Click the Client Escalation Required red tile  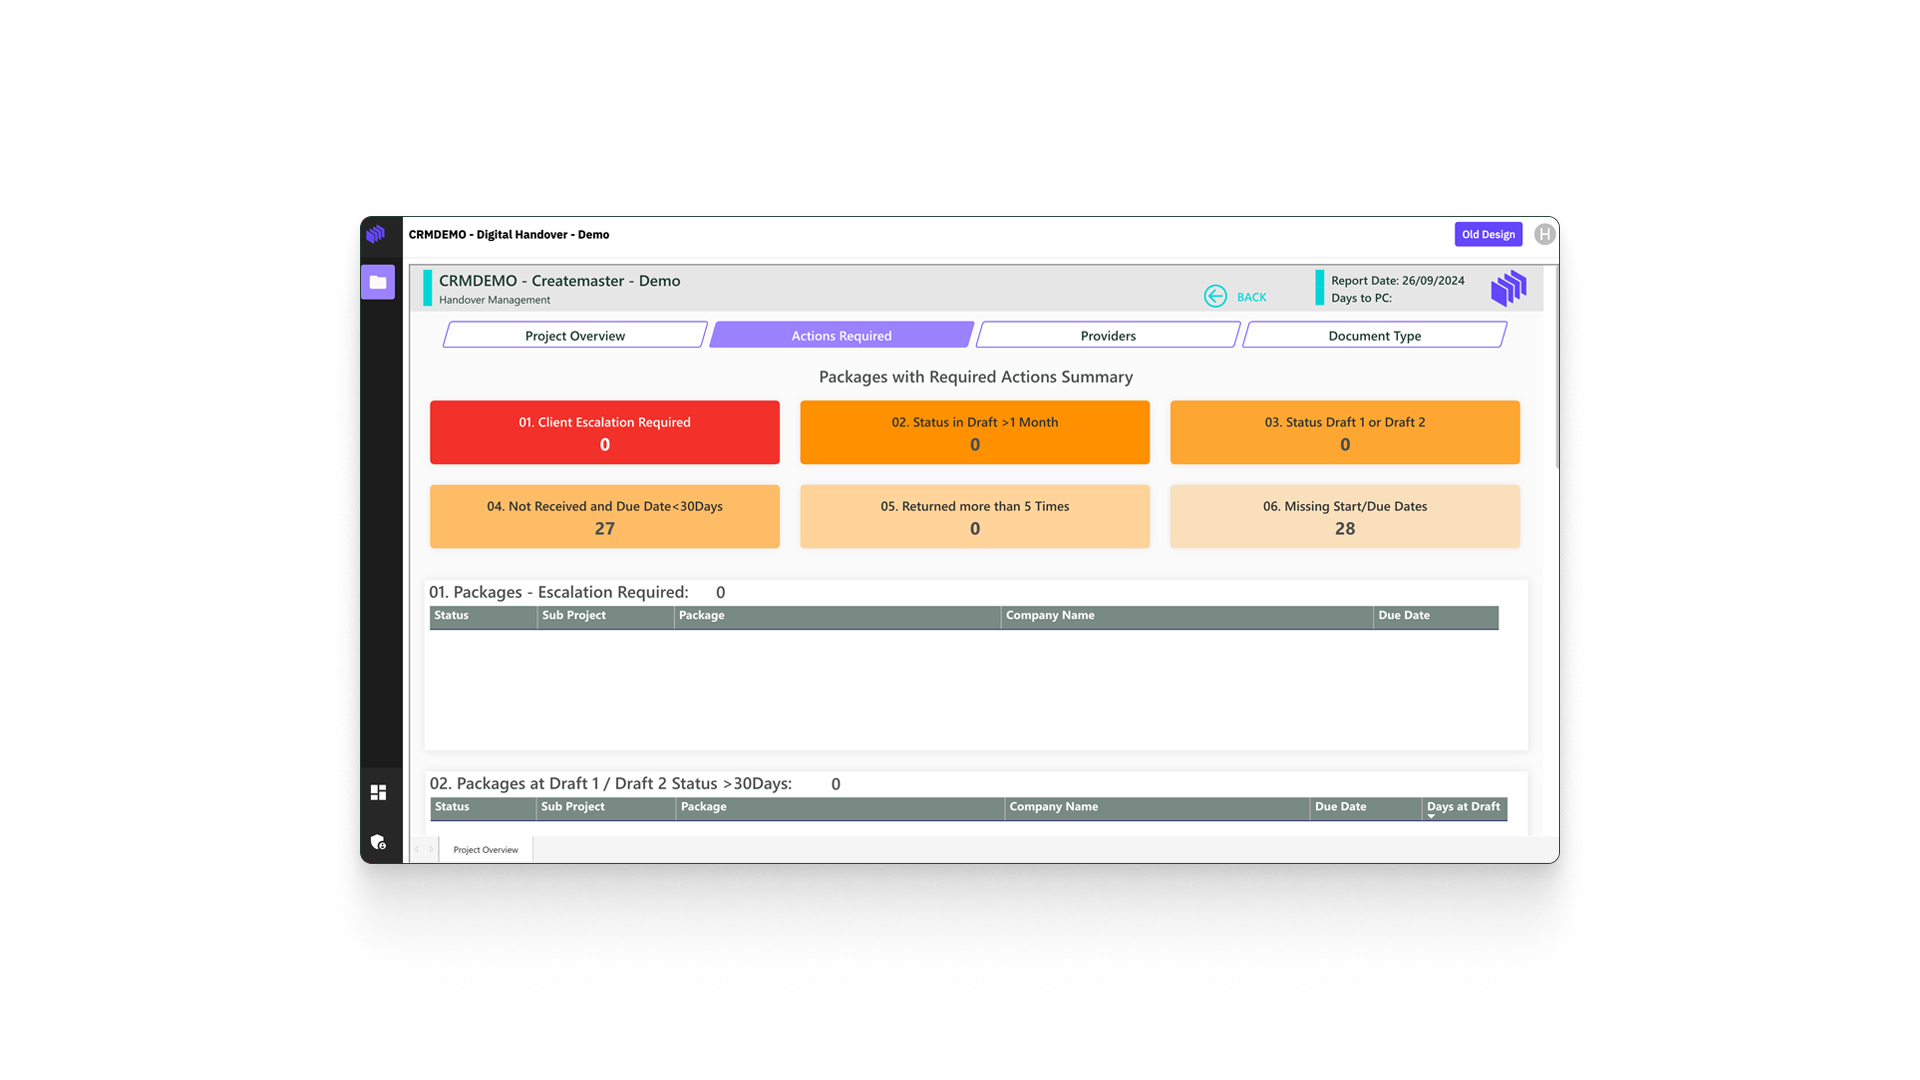[604, 433]
